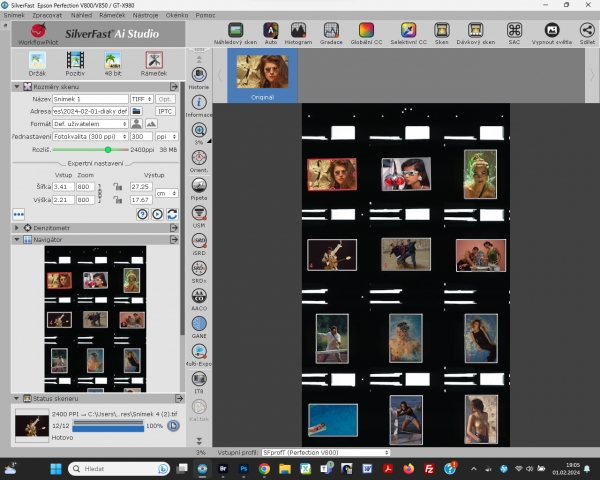Screen dimensions: 600x480
Task: Start a Náhledový sken preview scan
Action: click(235, 34)
